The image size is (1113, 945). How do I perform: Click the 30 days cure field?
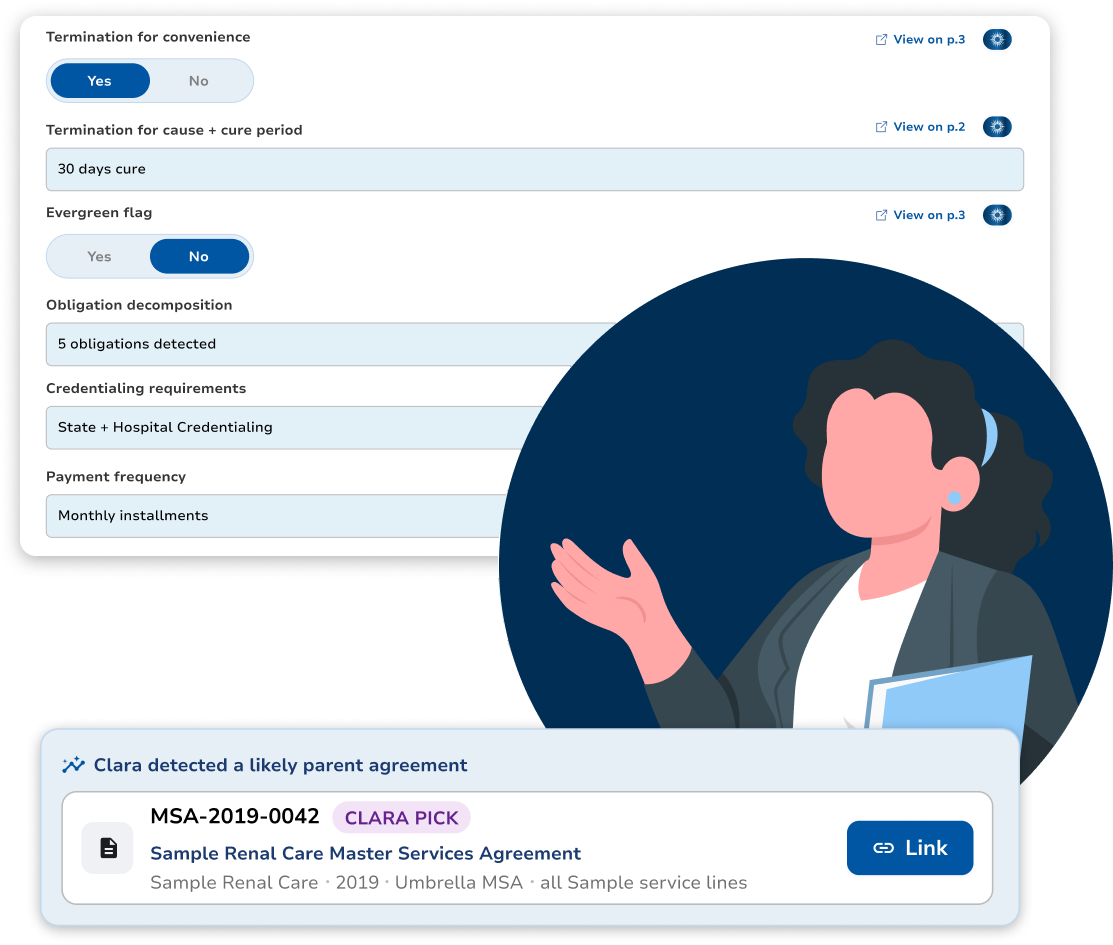point(534,169)
